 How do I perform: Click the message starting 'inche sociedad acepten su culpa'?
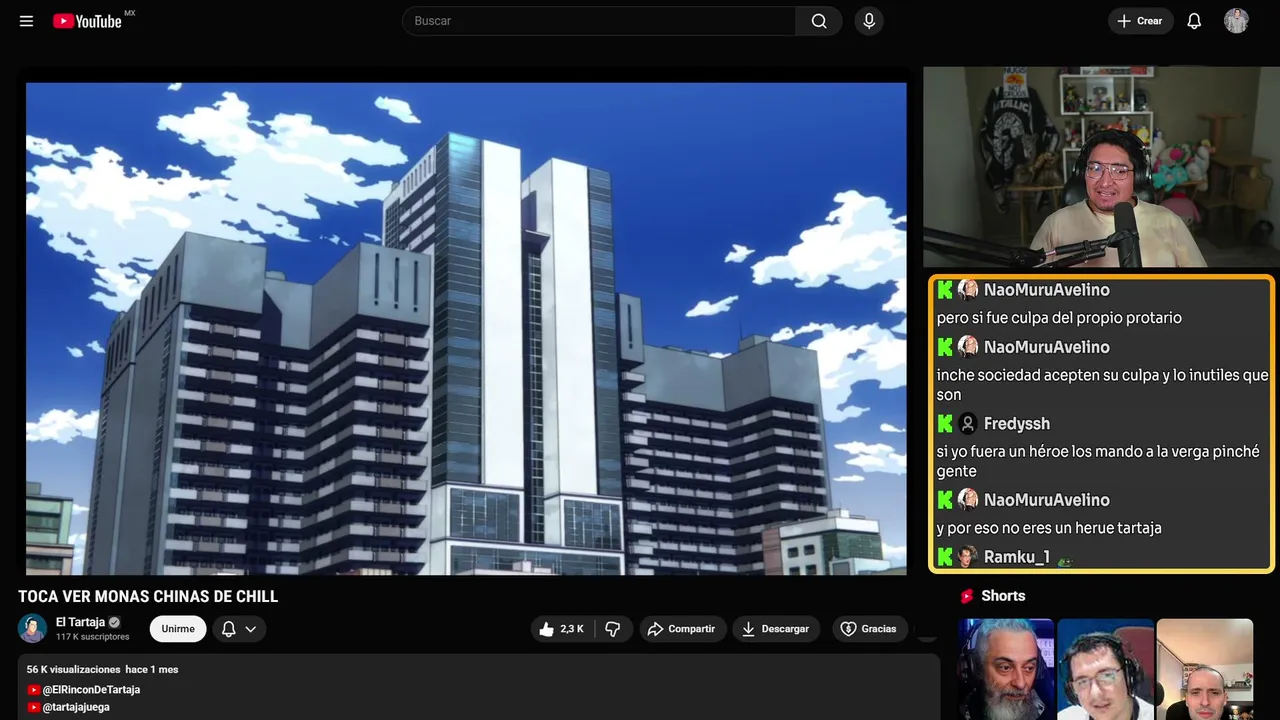click(1102, 385)
